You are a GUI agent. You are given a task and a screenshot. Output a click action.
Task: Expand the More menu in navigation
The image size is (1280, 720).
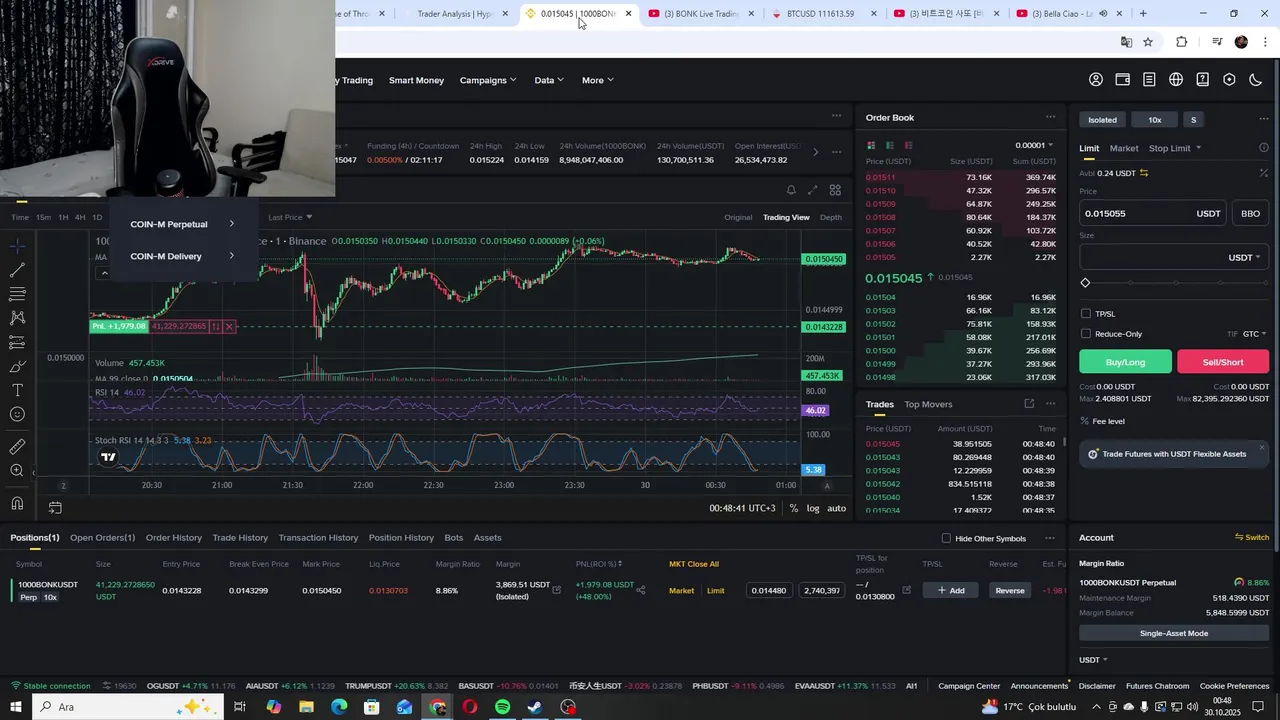(x=597, y=80)
